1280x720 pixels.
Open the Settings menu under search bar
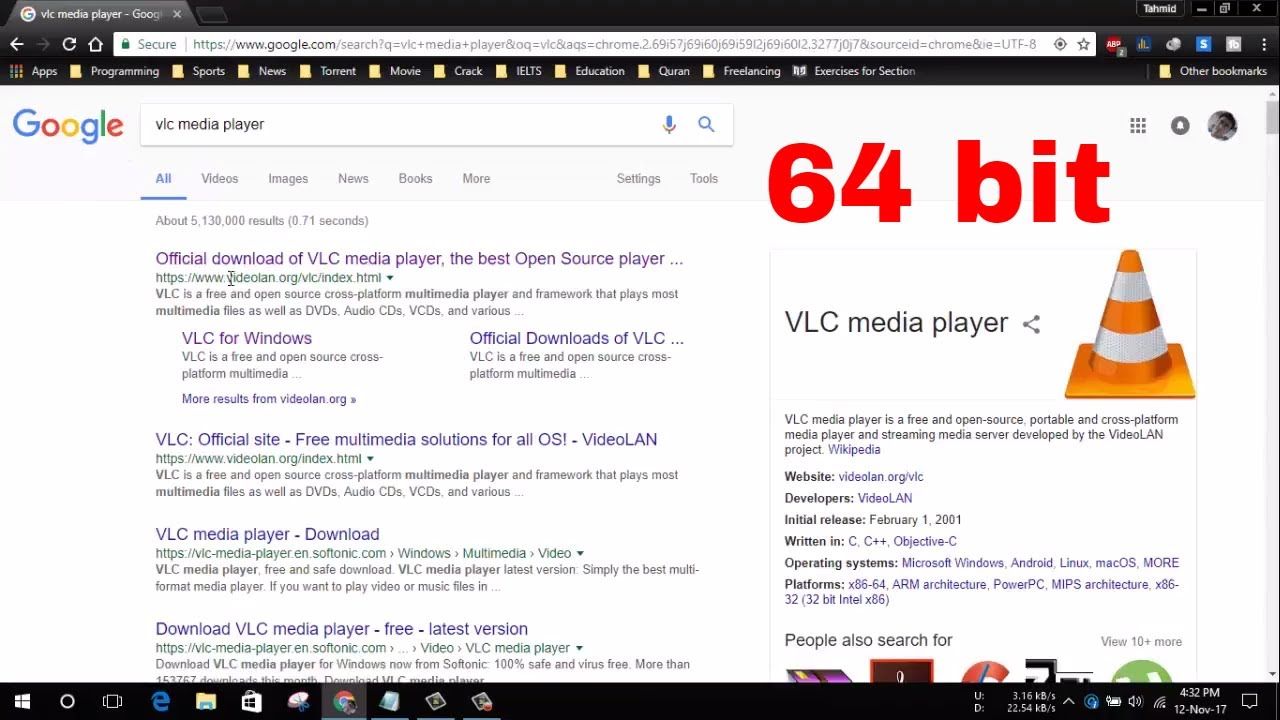[638, 178]
